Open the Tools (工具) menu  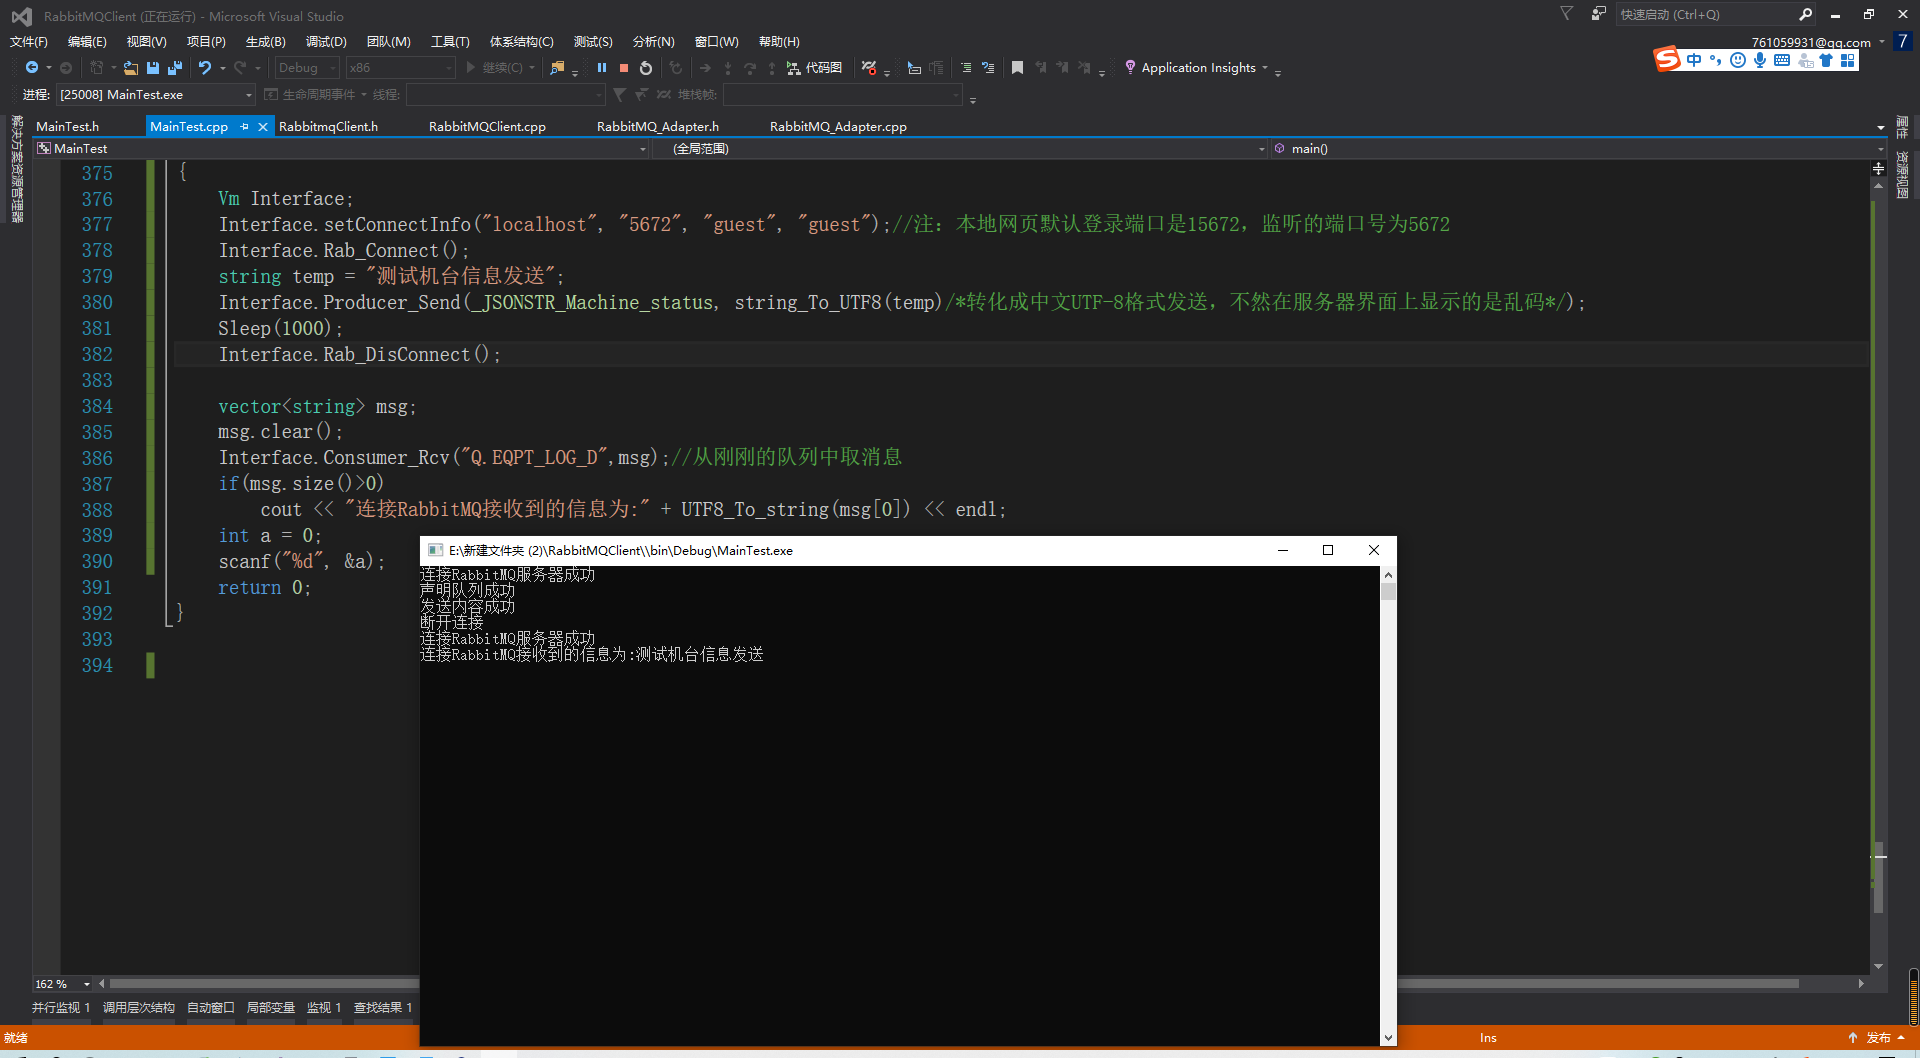coord(450,42)
